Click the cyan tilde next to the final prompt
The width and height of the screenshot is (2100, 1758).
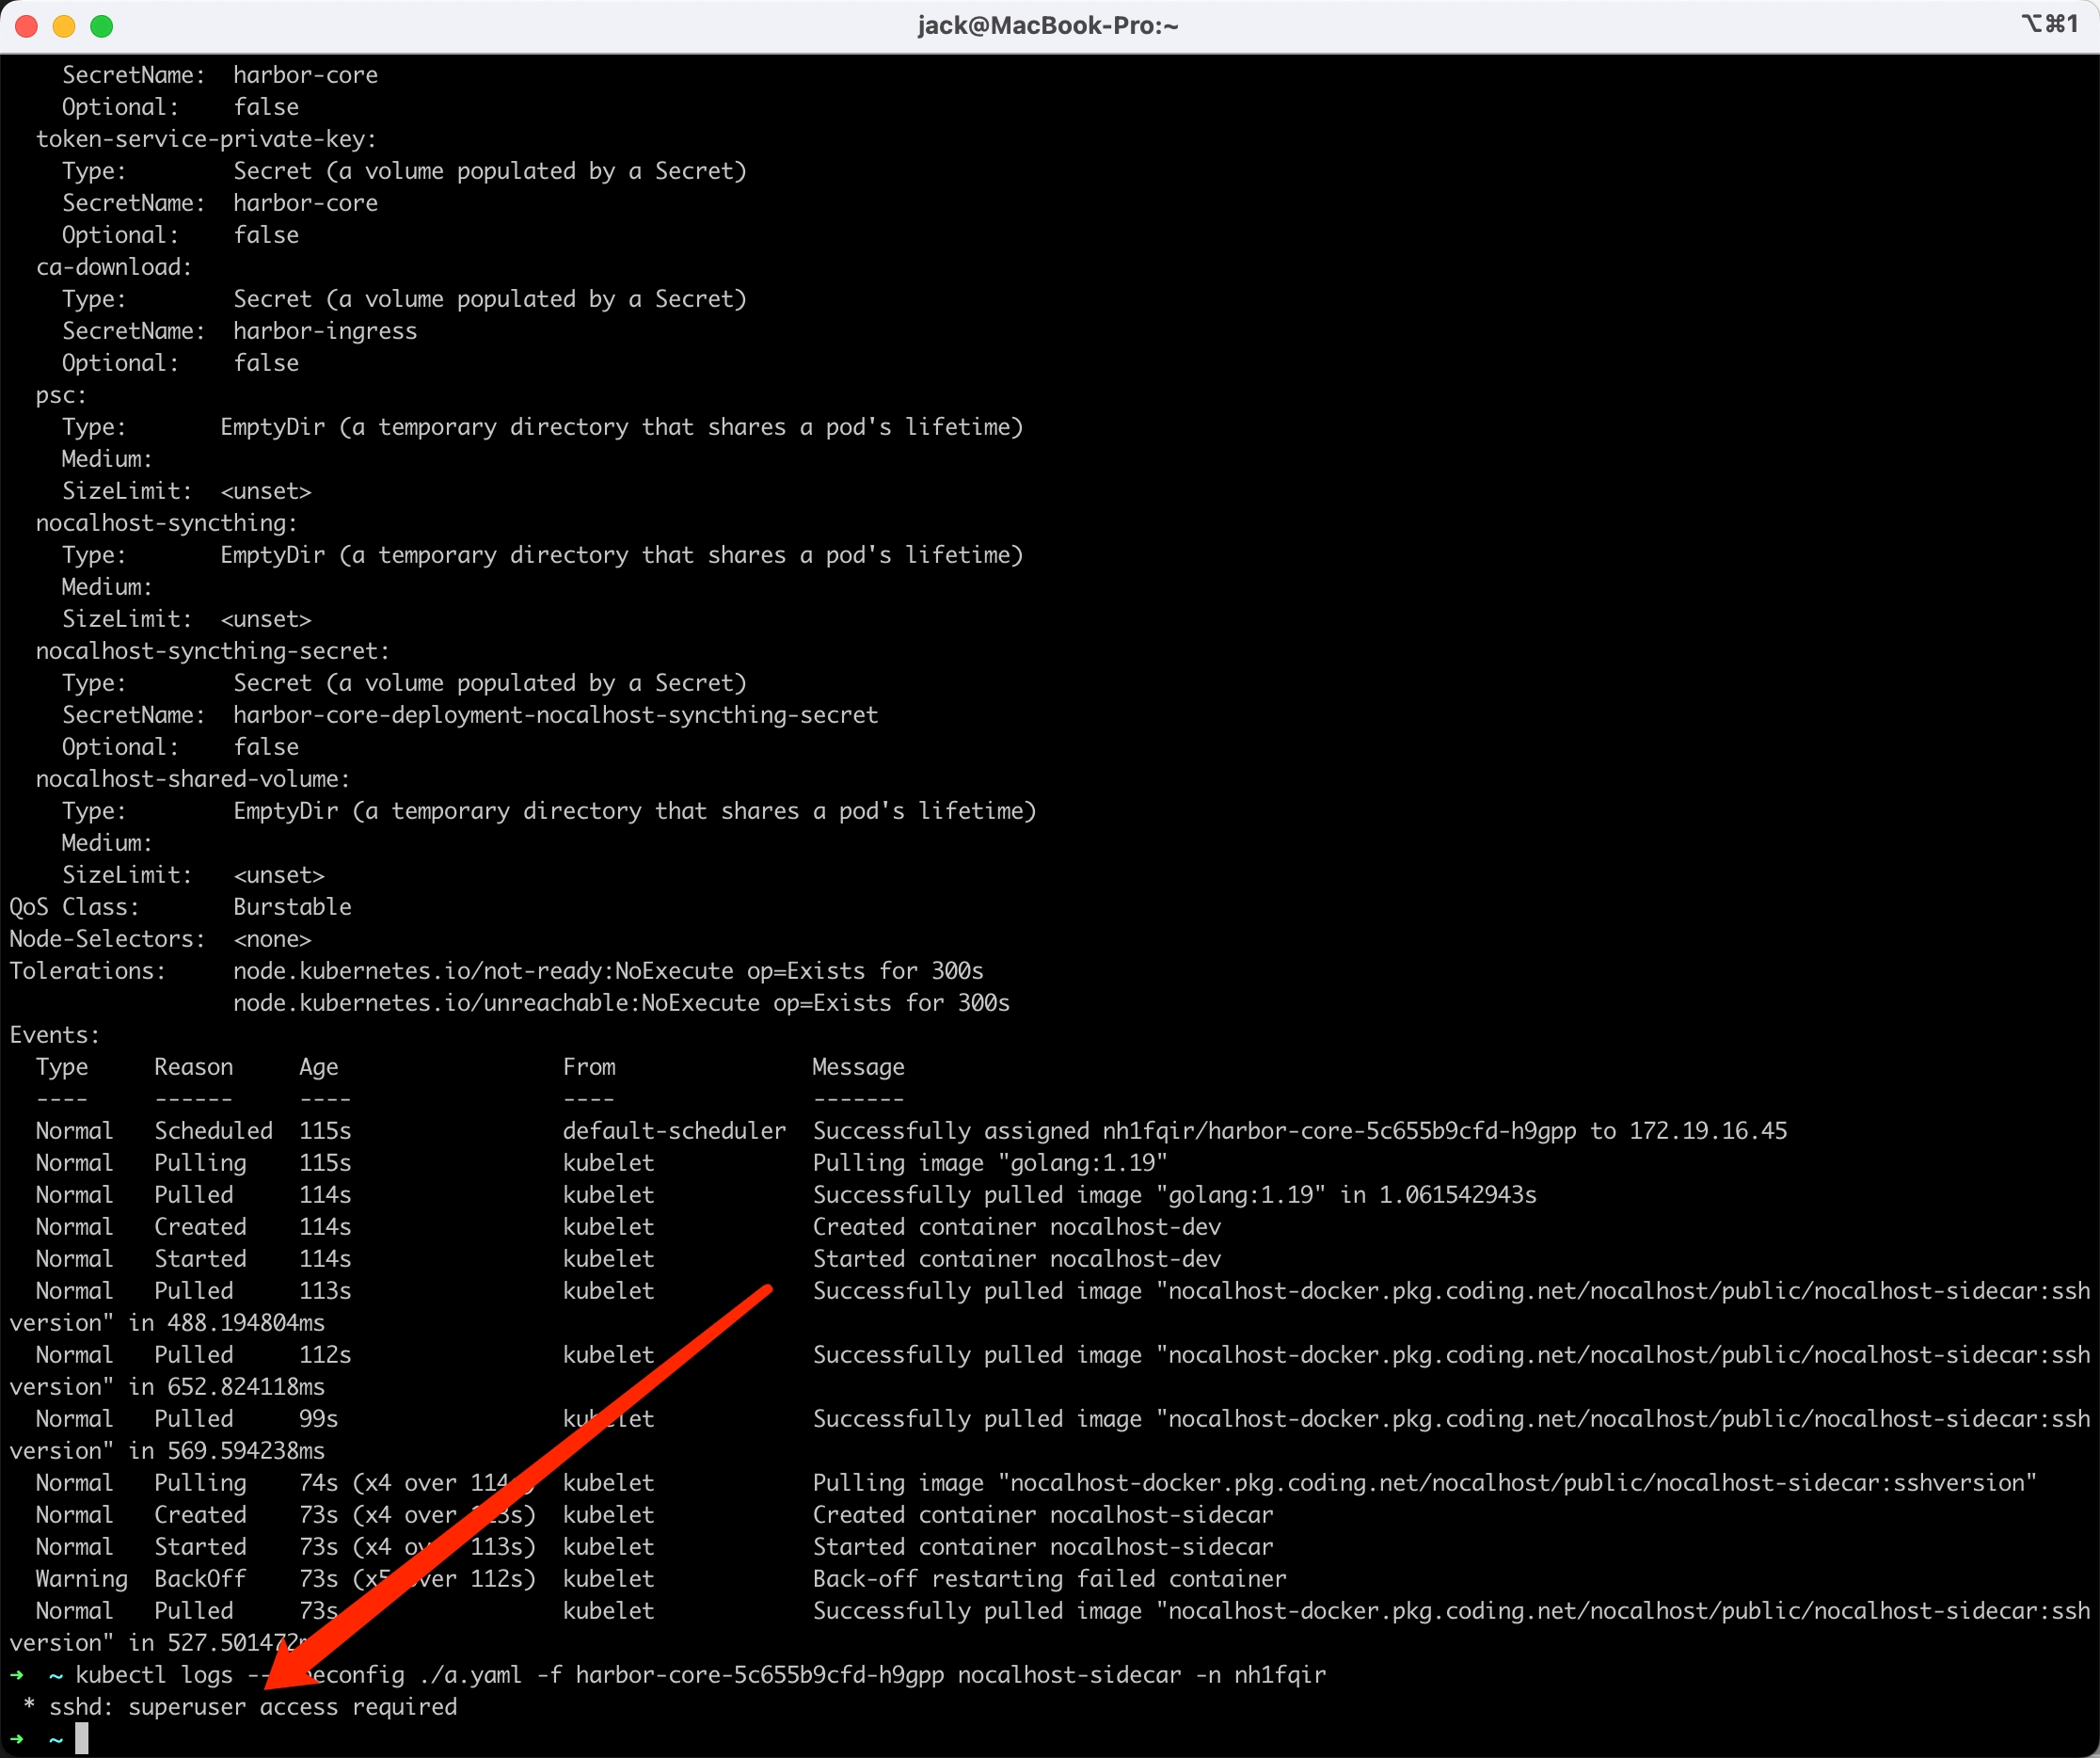click(x=55, y=1738)
